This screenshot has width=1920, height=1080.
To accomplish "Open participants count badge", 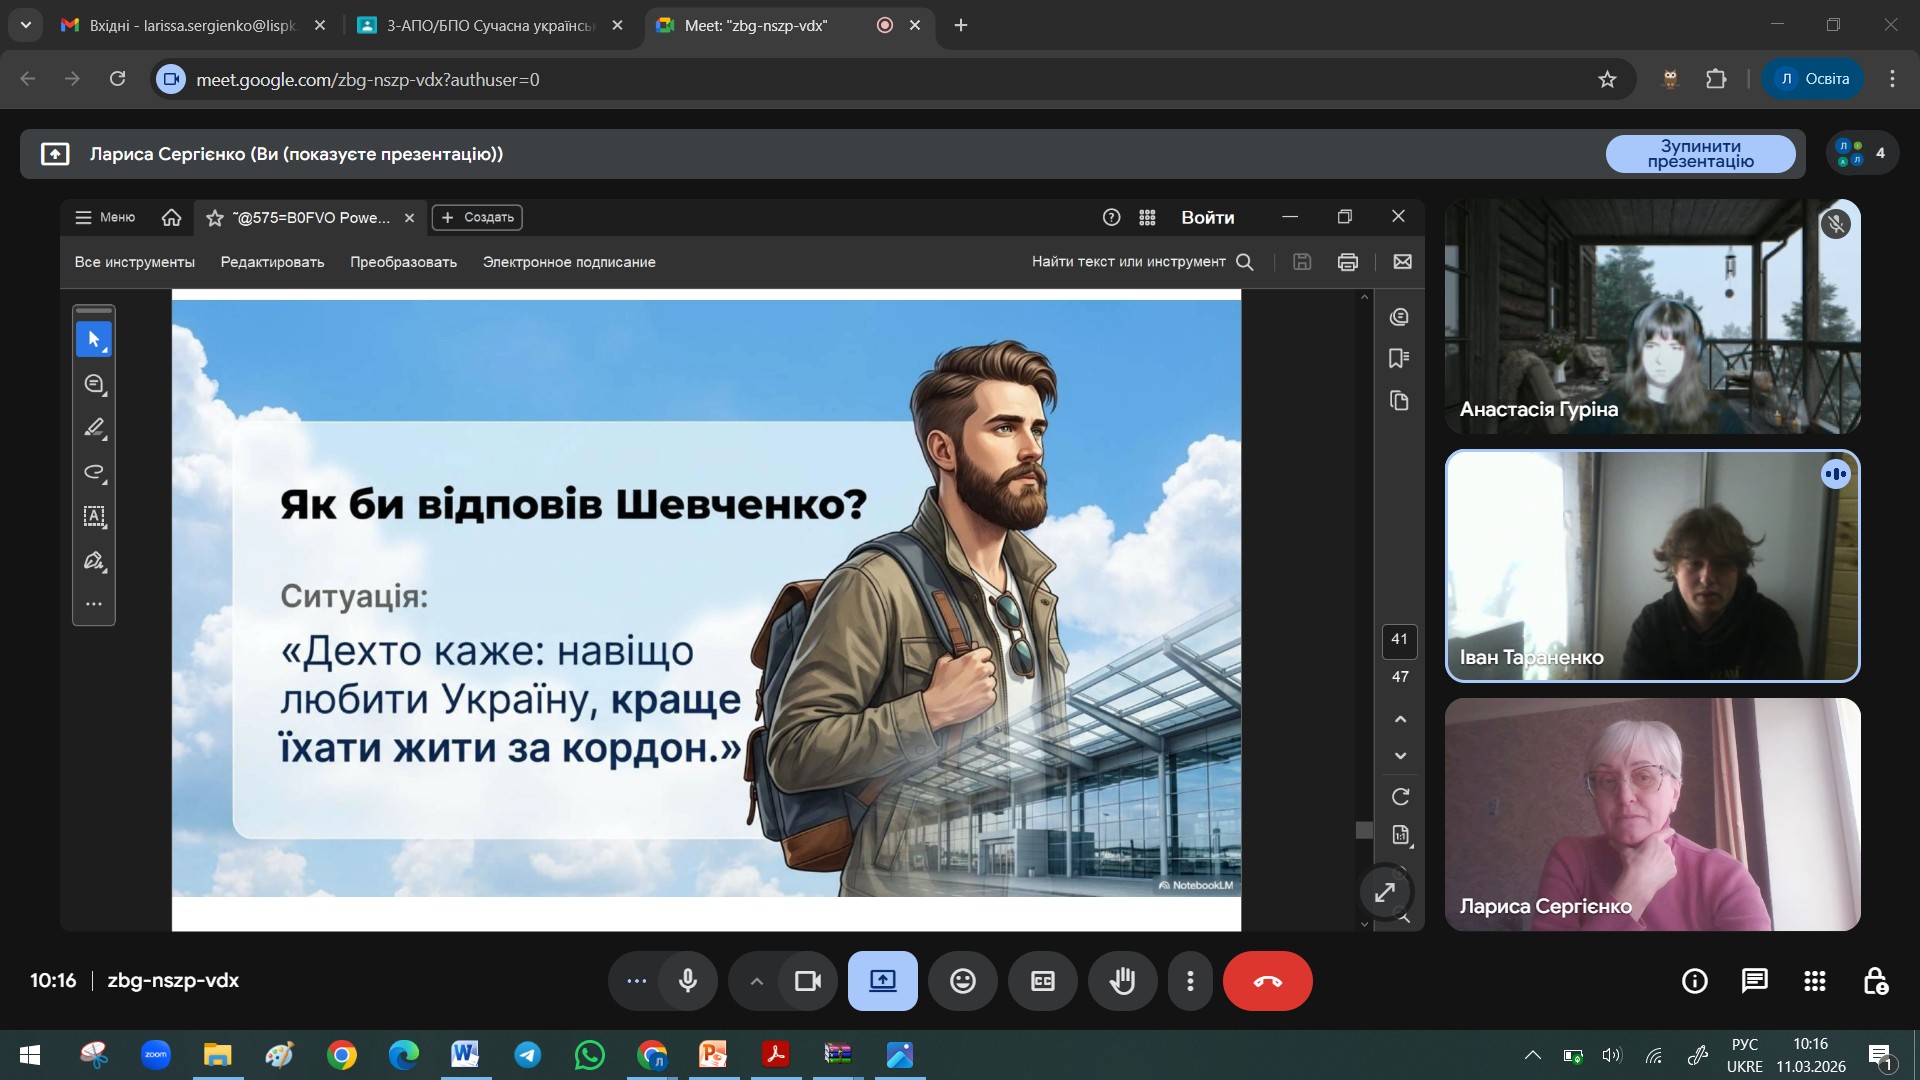I will [1862, 153].
